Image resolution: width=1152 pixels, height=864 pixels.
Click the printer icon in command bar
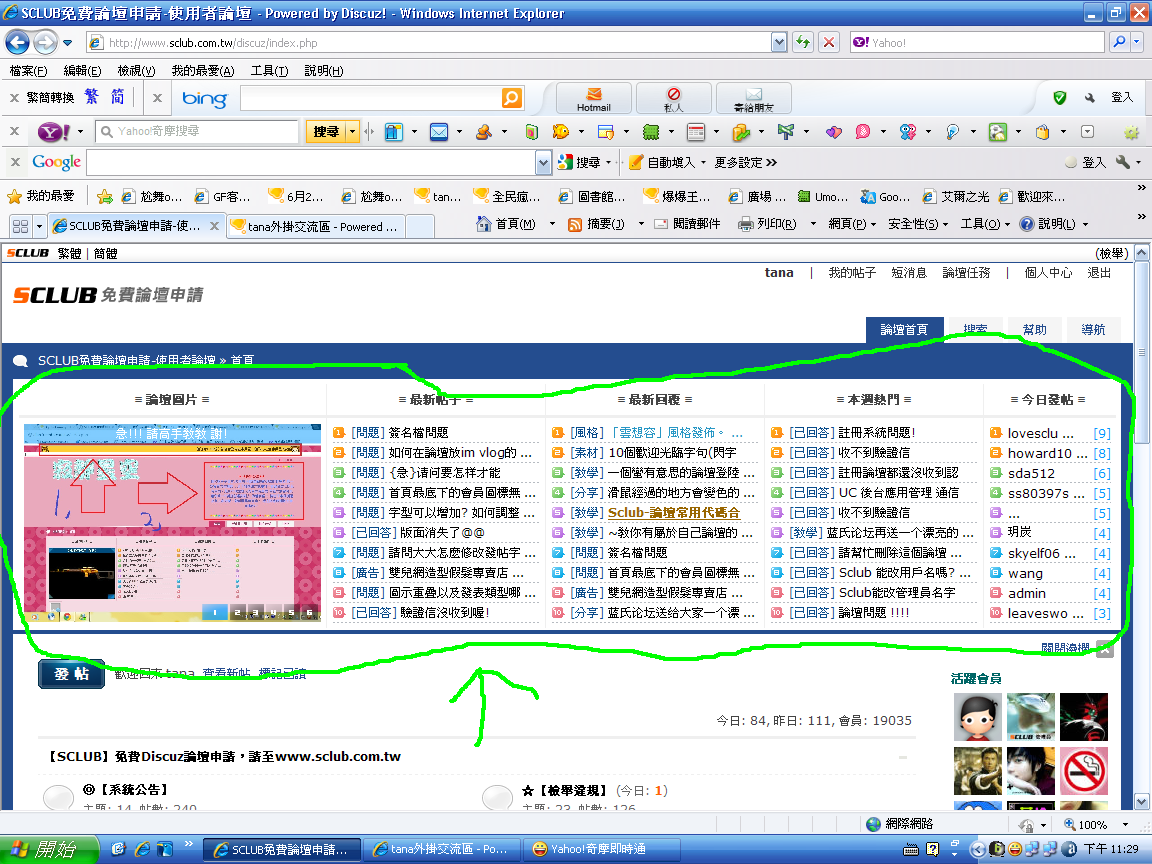[745, 225]
